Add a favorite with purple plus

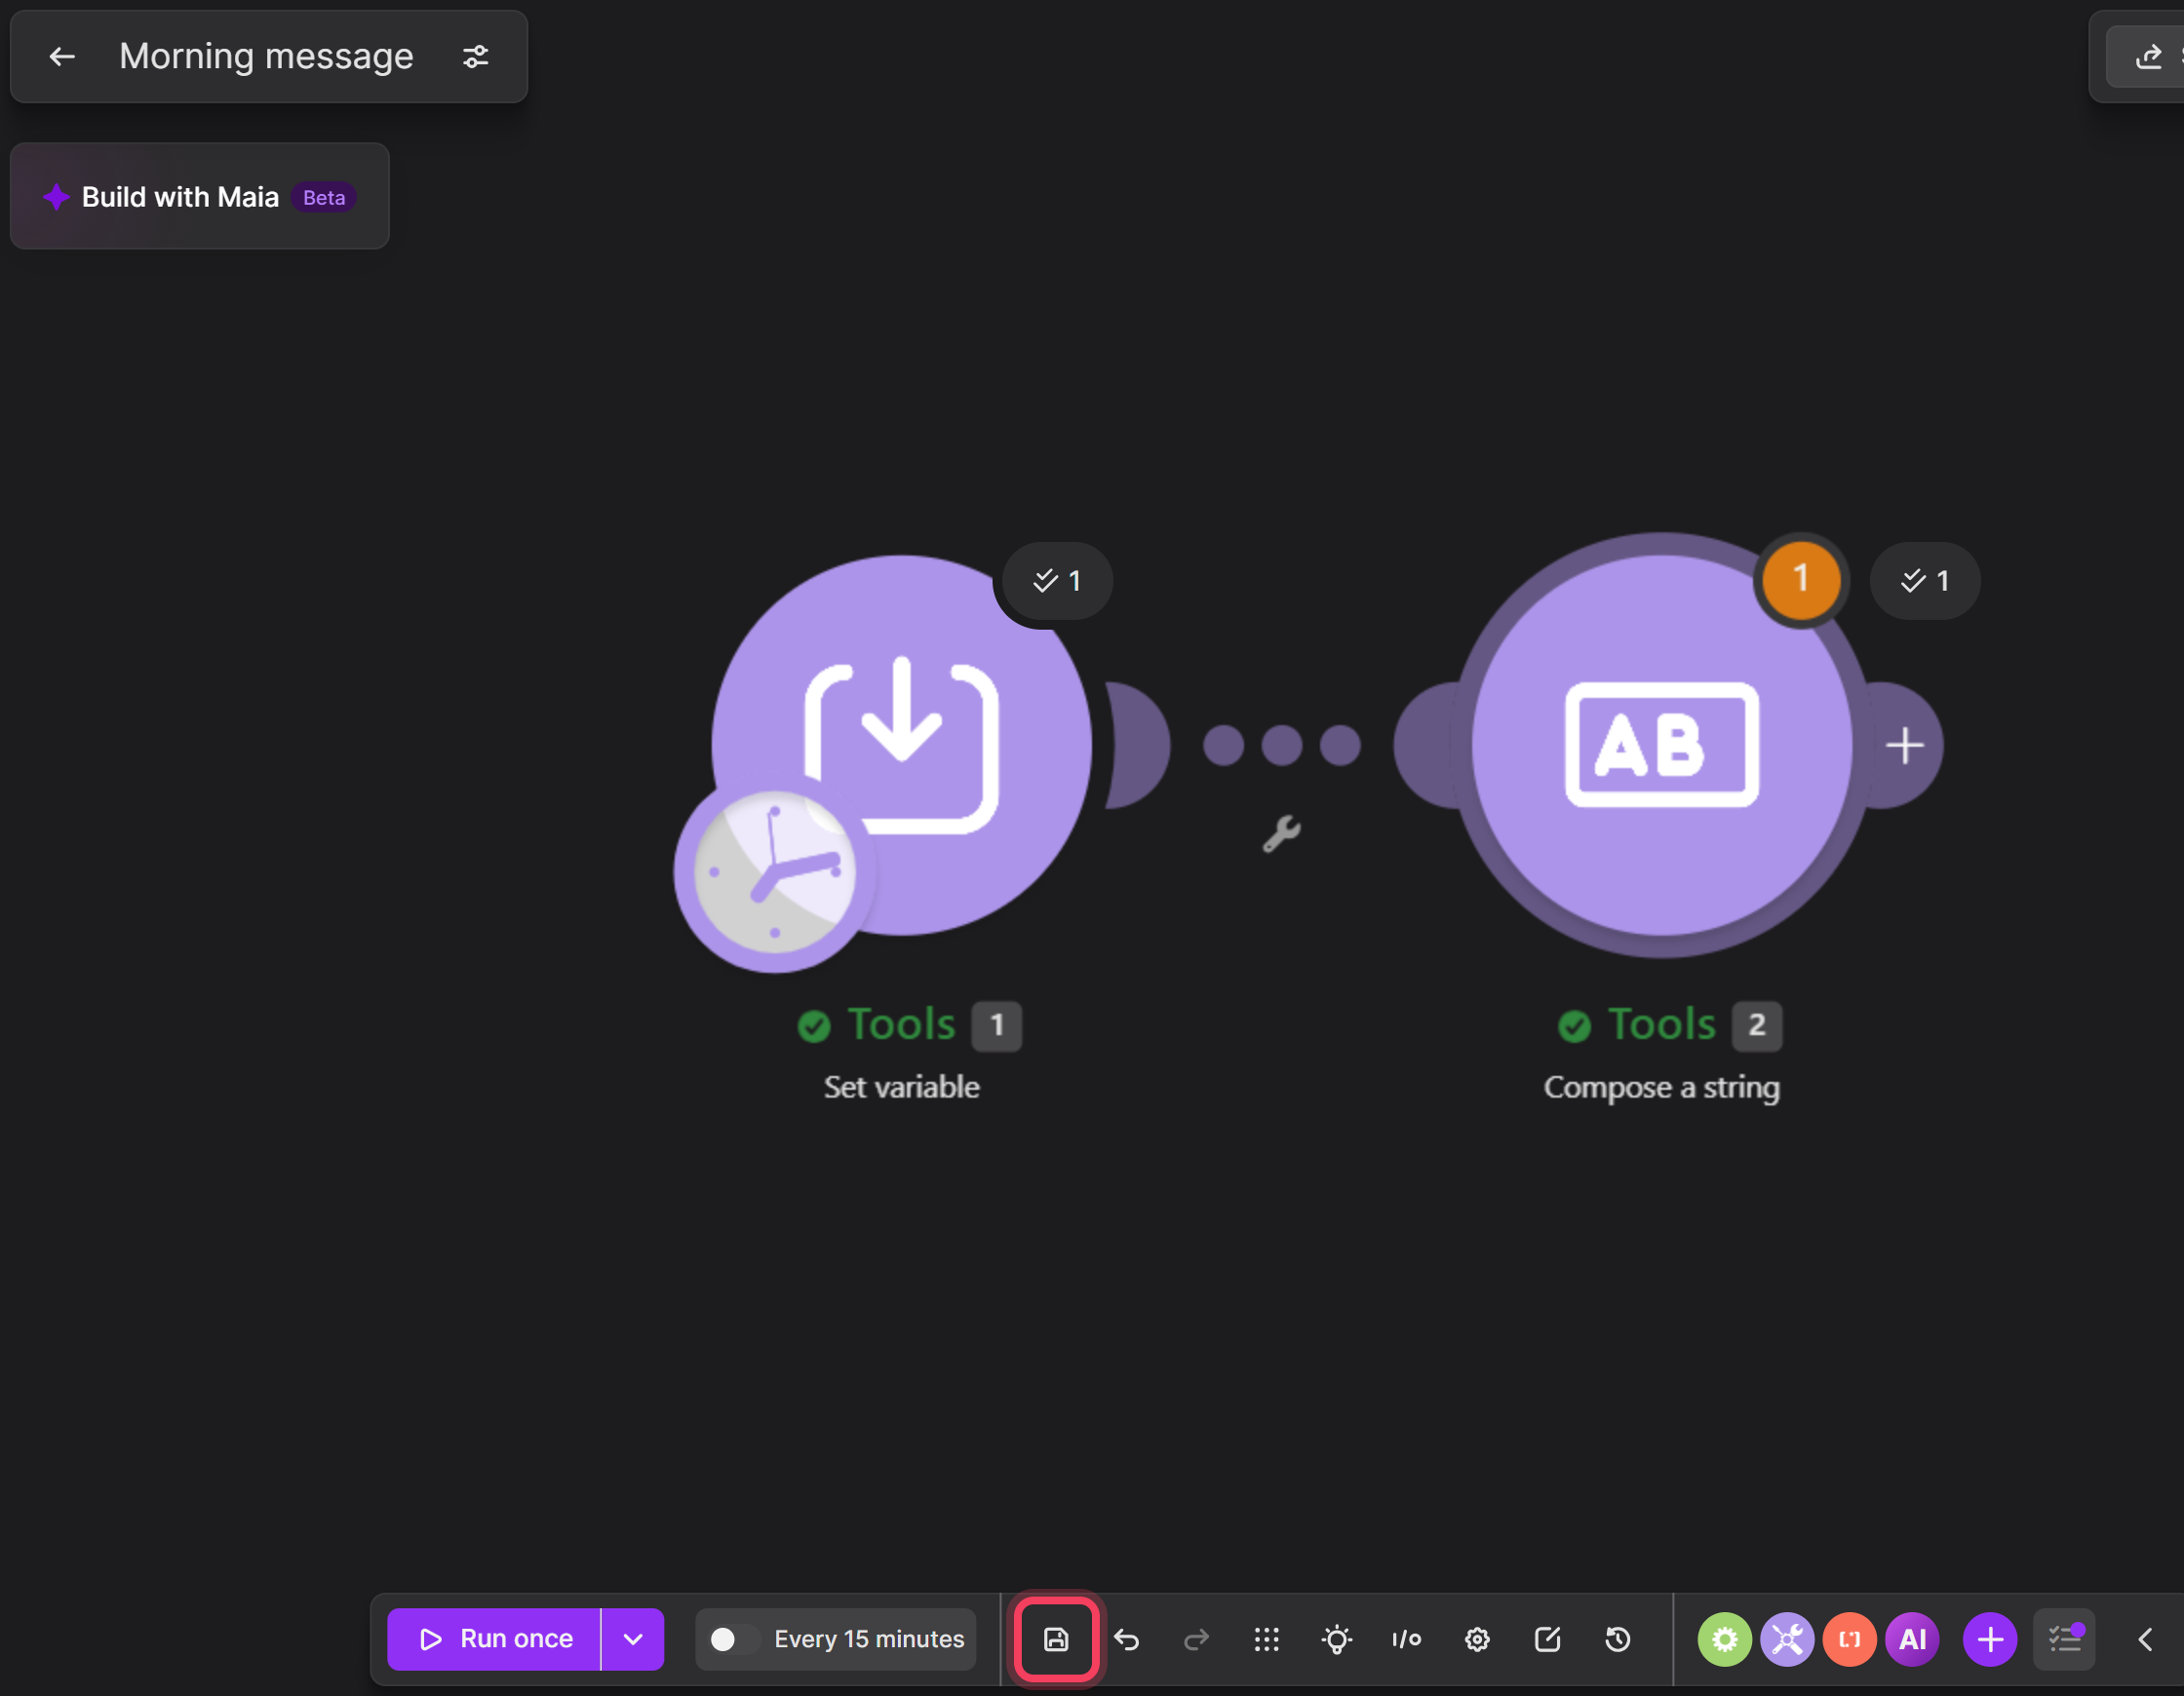coord(1990,1639)
